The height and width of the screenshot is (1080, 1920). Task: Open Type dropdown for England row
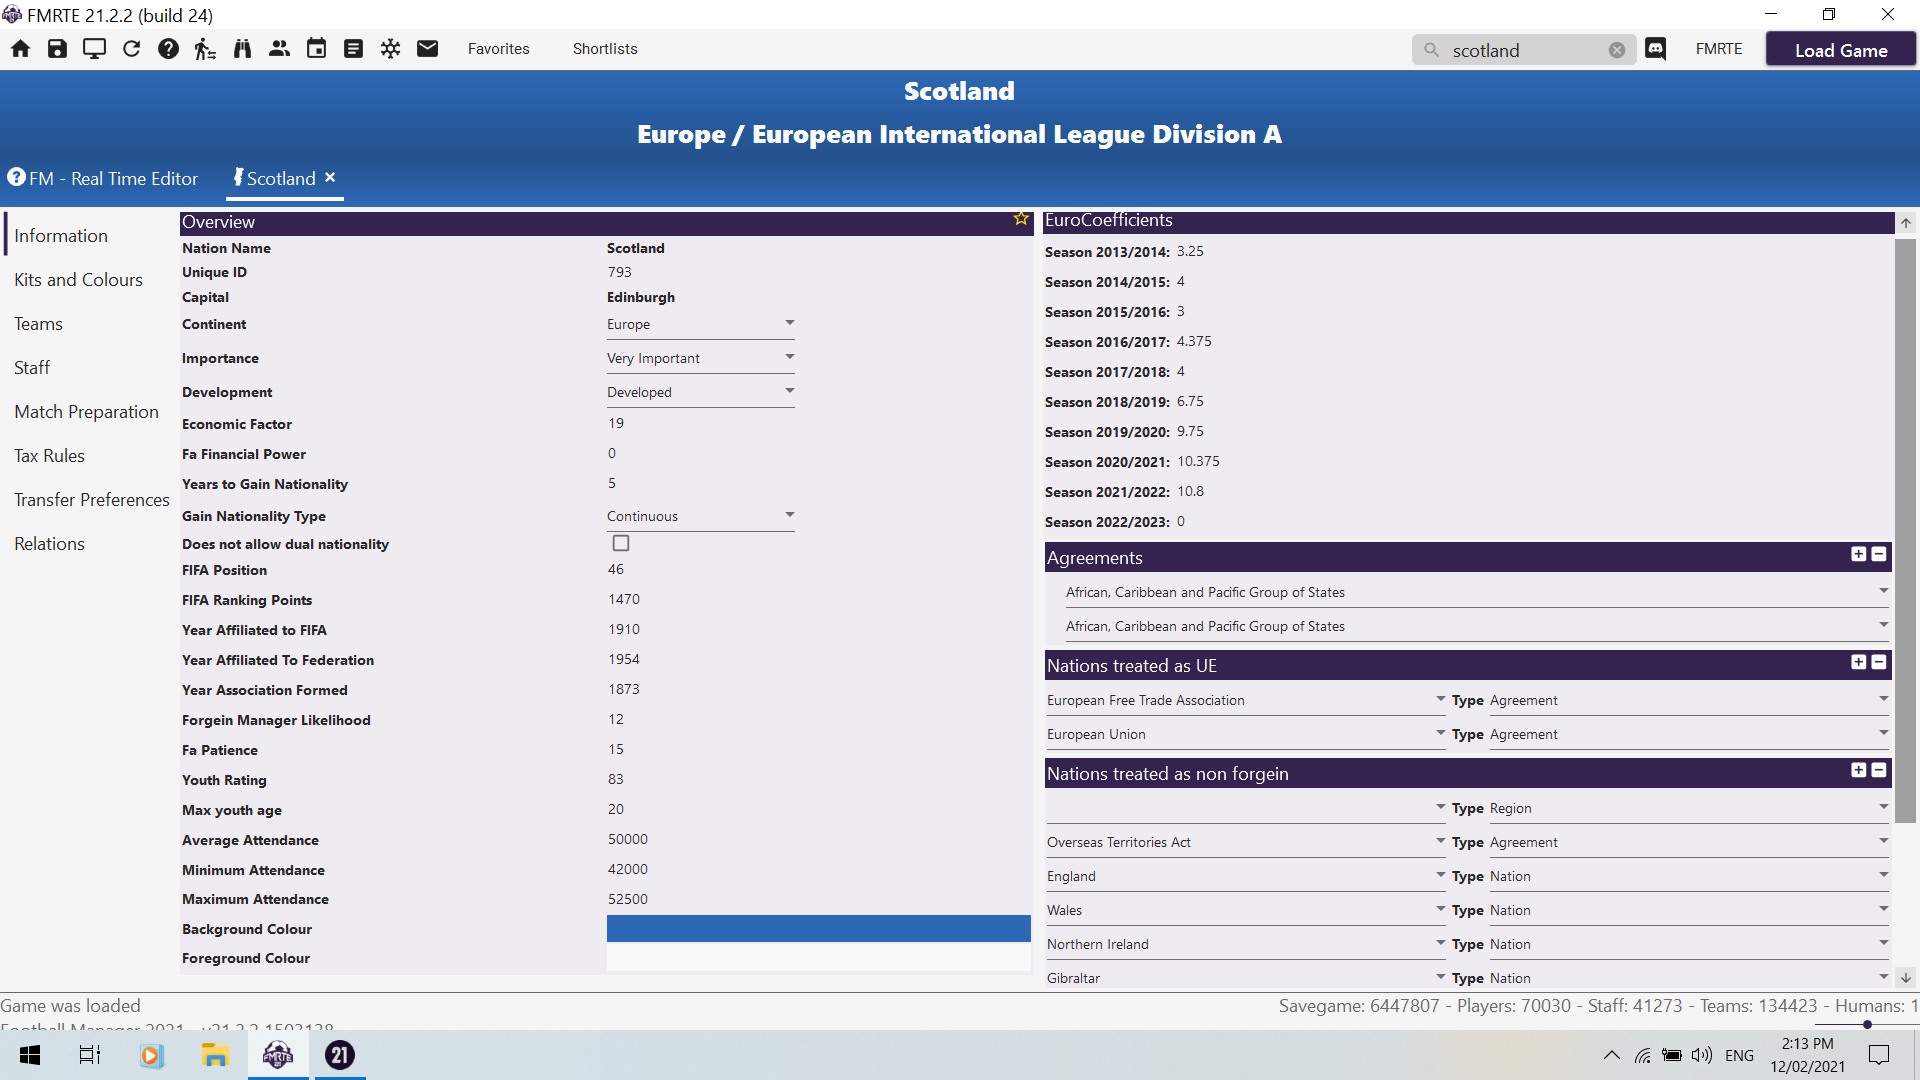point(1689,876)
